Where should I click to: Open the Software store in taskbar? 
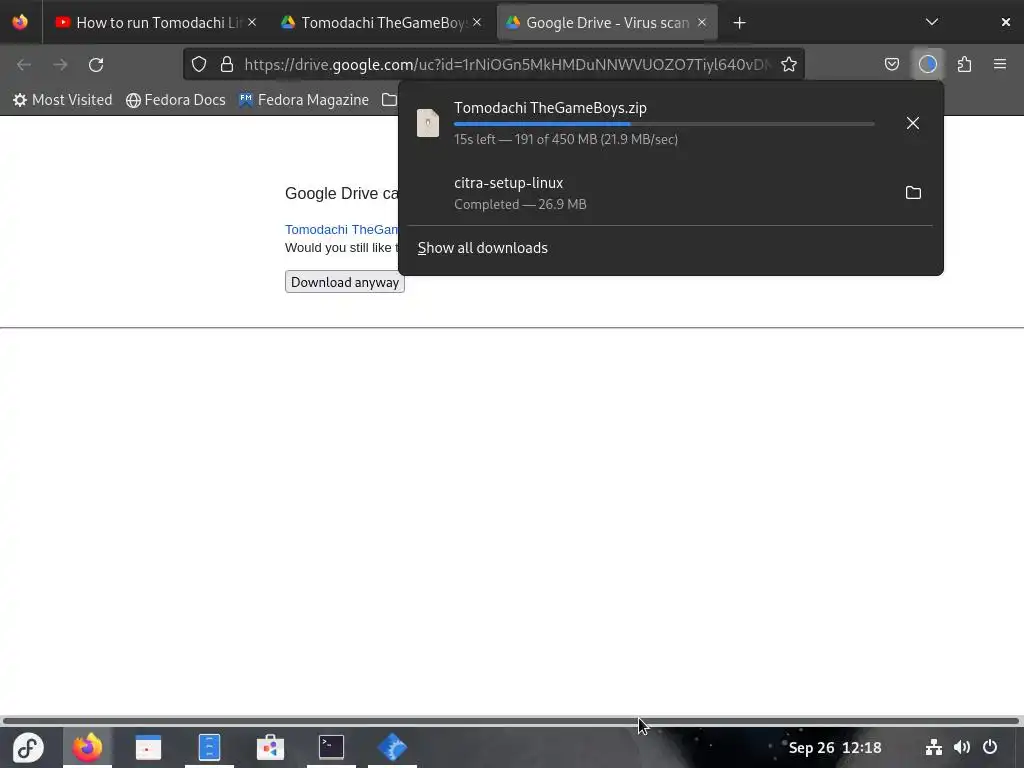[270, 747]
